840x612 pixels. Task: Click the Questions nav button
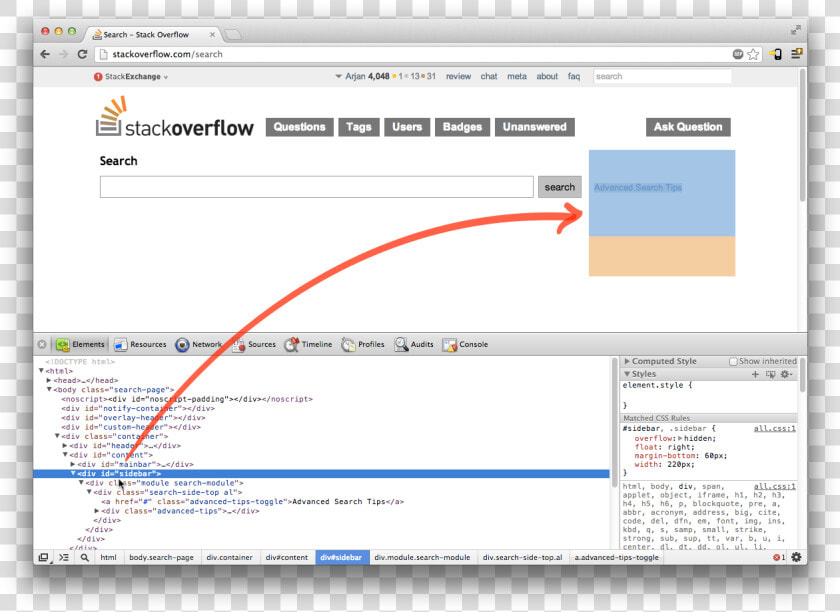(x=299, y=127)
